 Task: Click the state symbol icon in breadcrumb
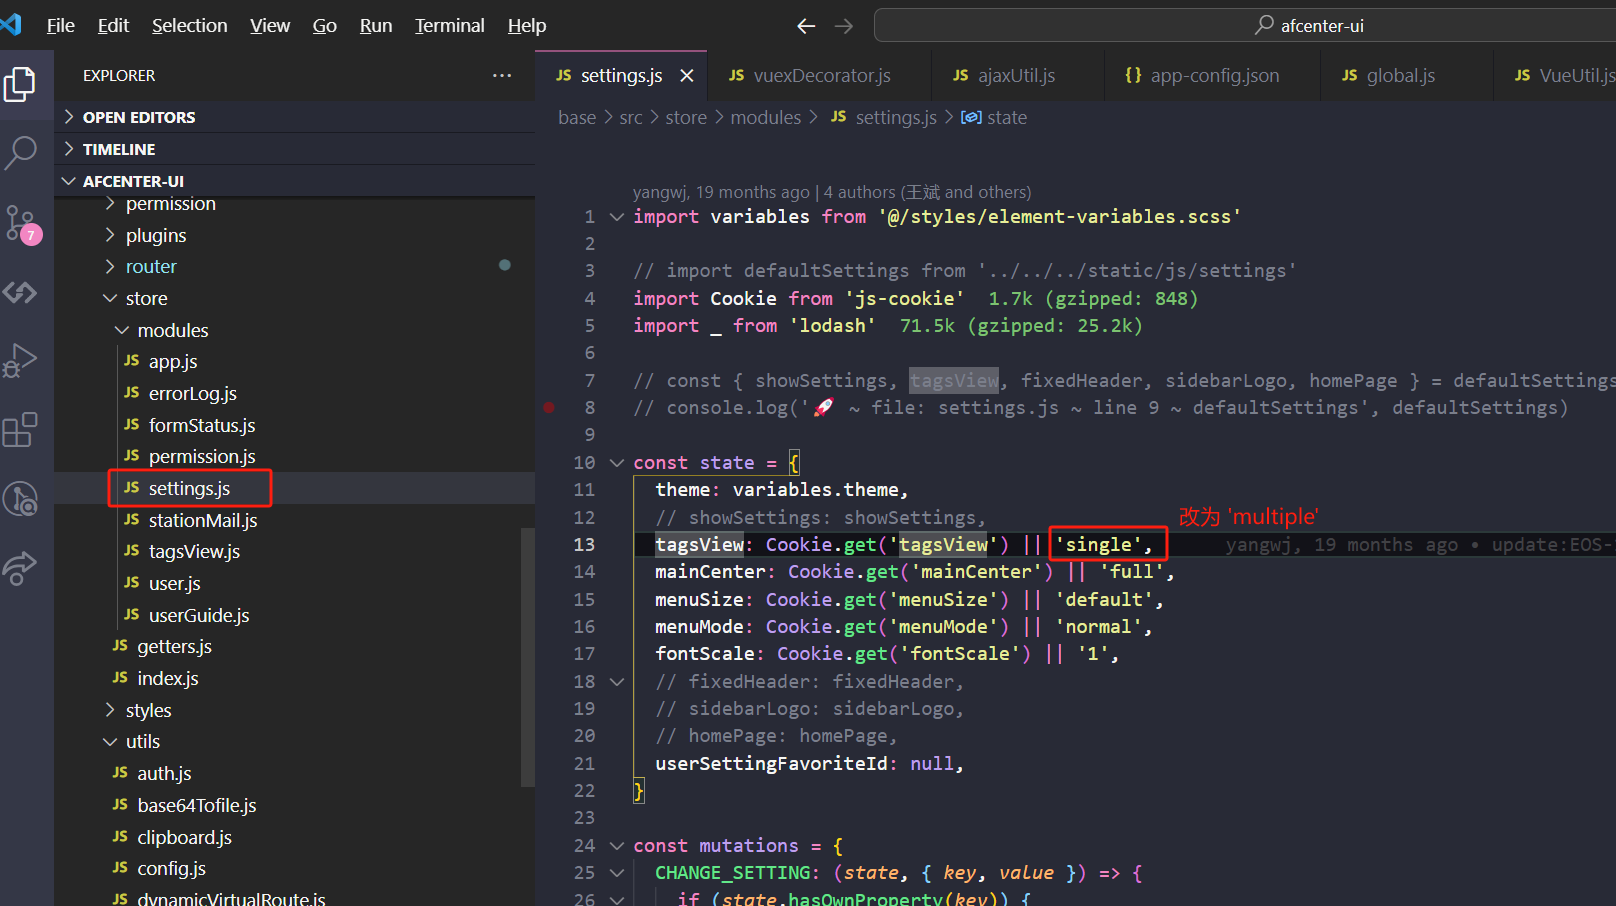click(x=970, y=117)
